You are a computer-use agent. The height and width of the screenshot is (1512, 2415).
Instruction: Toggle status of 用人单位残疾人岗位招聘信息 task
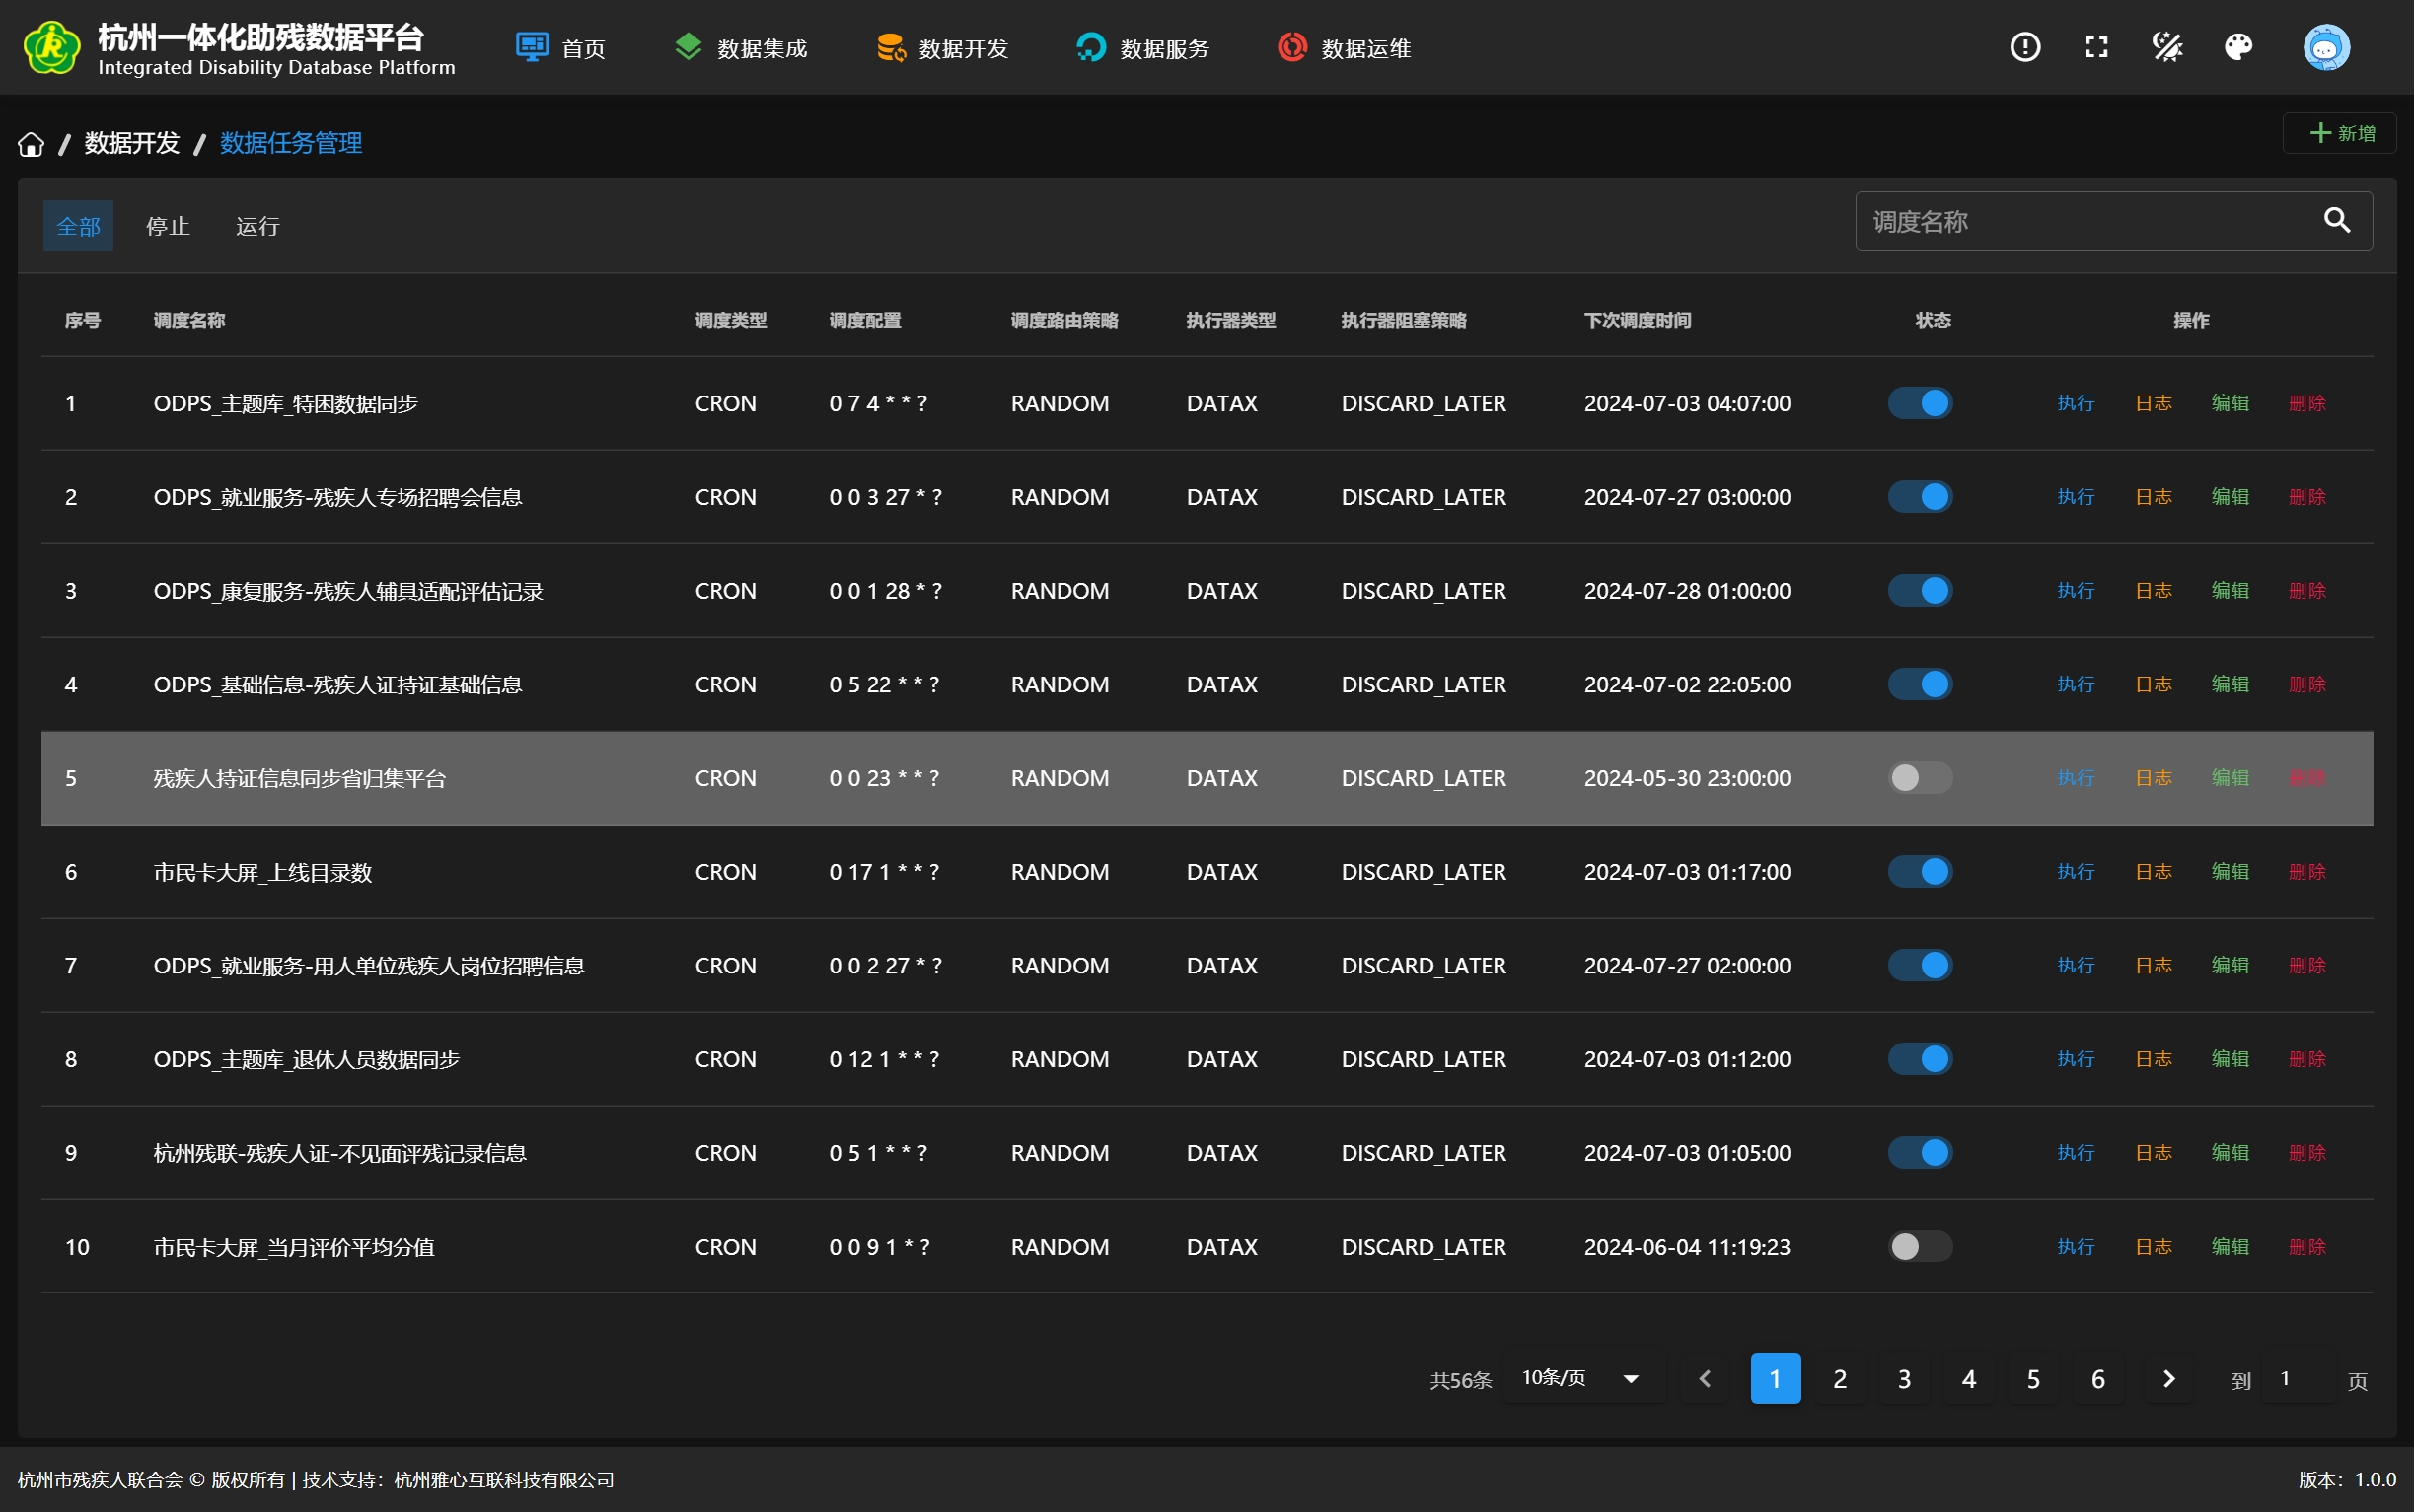click(x=1921, y=966)
